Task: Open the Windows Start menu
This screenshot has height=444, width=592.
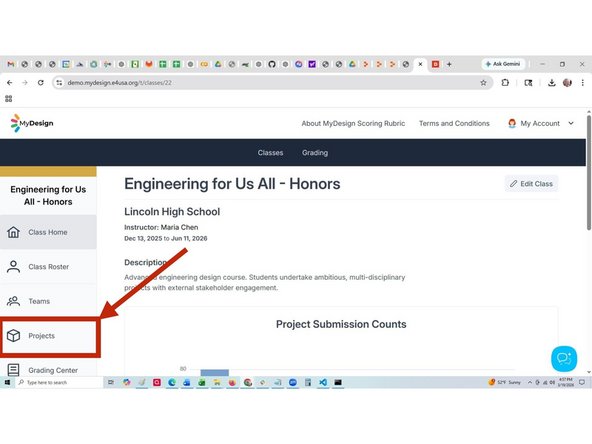Action: pos(7,382)
